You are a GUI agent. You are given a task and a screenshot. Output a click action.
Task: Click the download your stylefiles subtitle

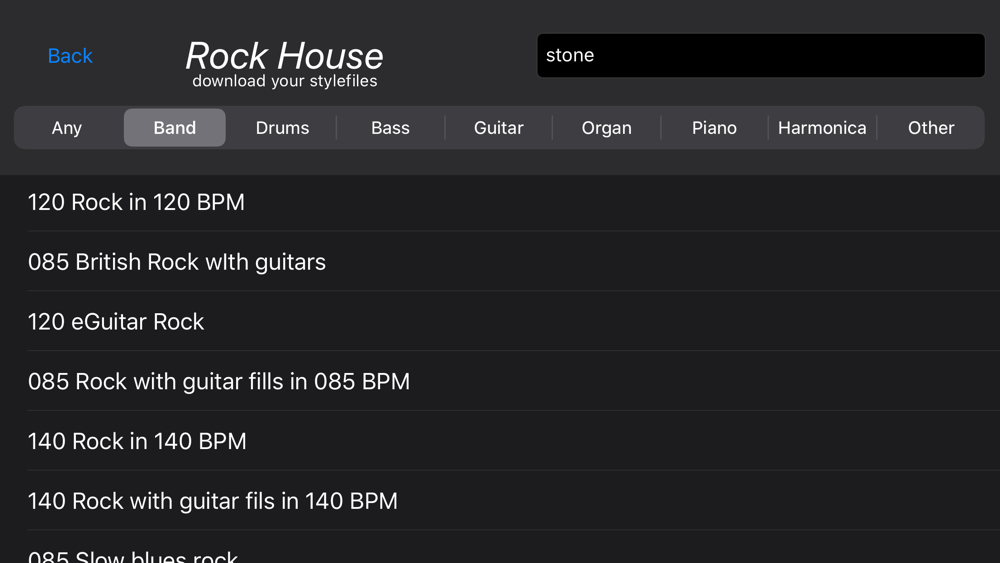(284, 81)
